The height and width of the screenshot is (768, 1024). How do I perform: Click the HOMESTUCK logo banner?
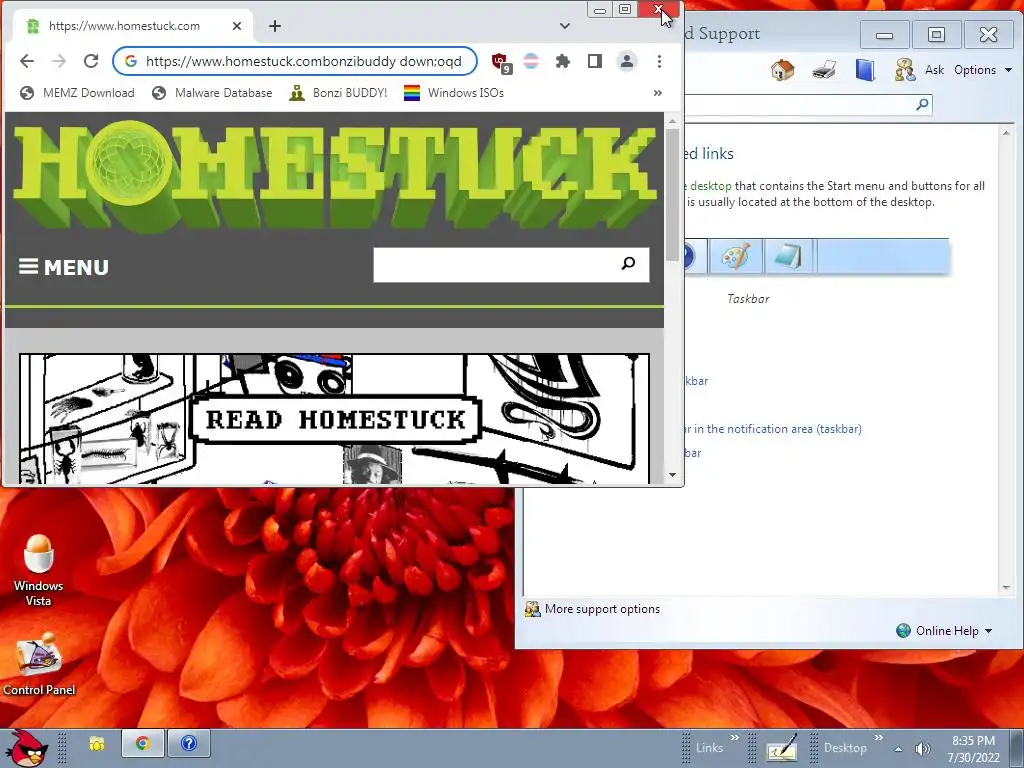(334, 176)
